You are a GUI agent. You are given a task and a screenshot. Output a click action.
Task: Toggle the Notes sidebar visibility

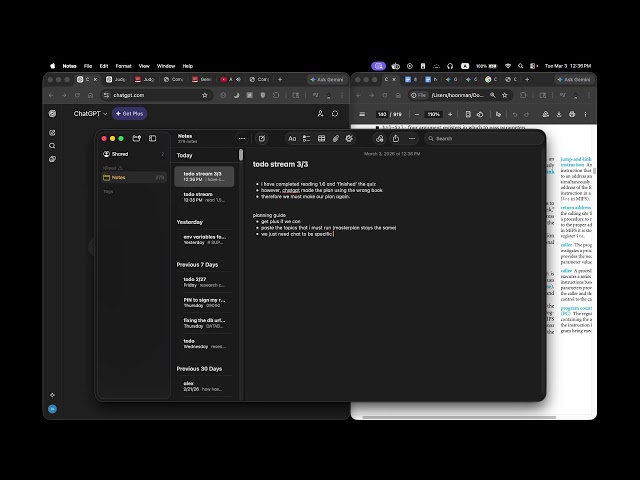pyautogui.click(x=152, y=138)
